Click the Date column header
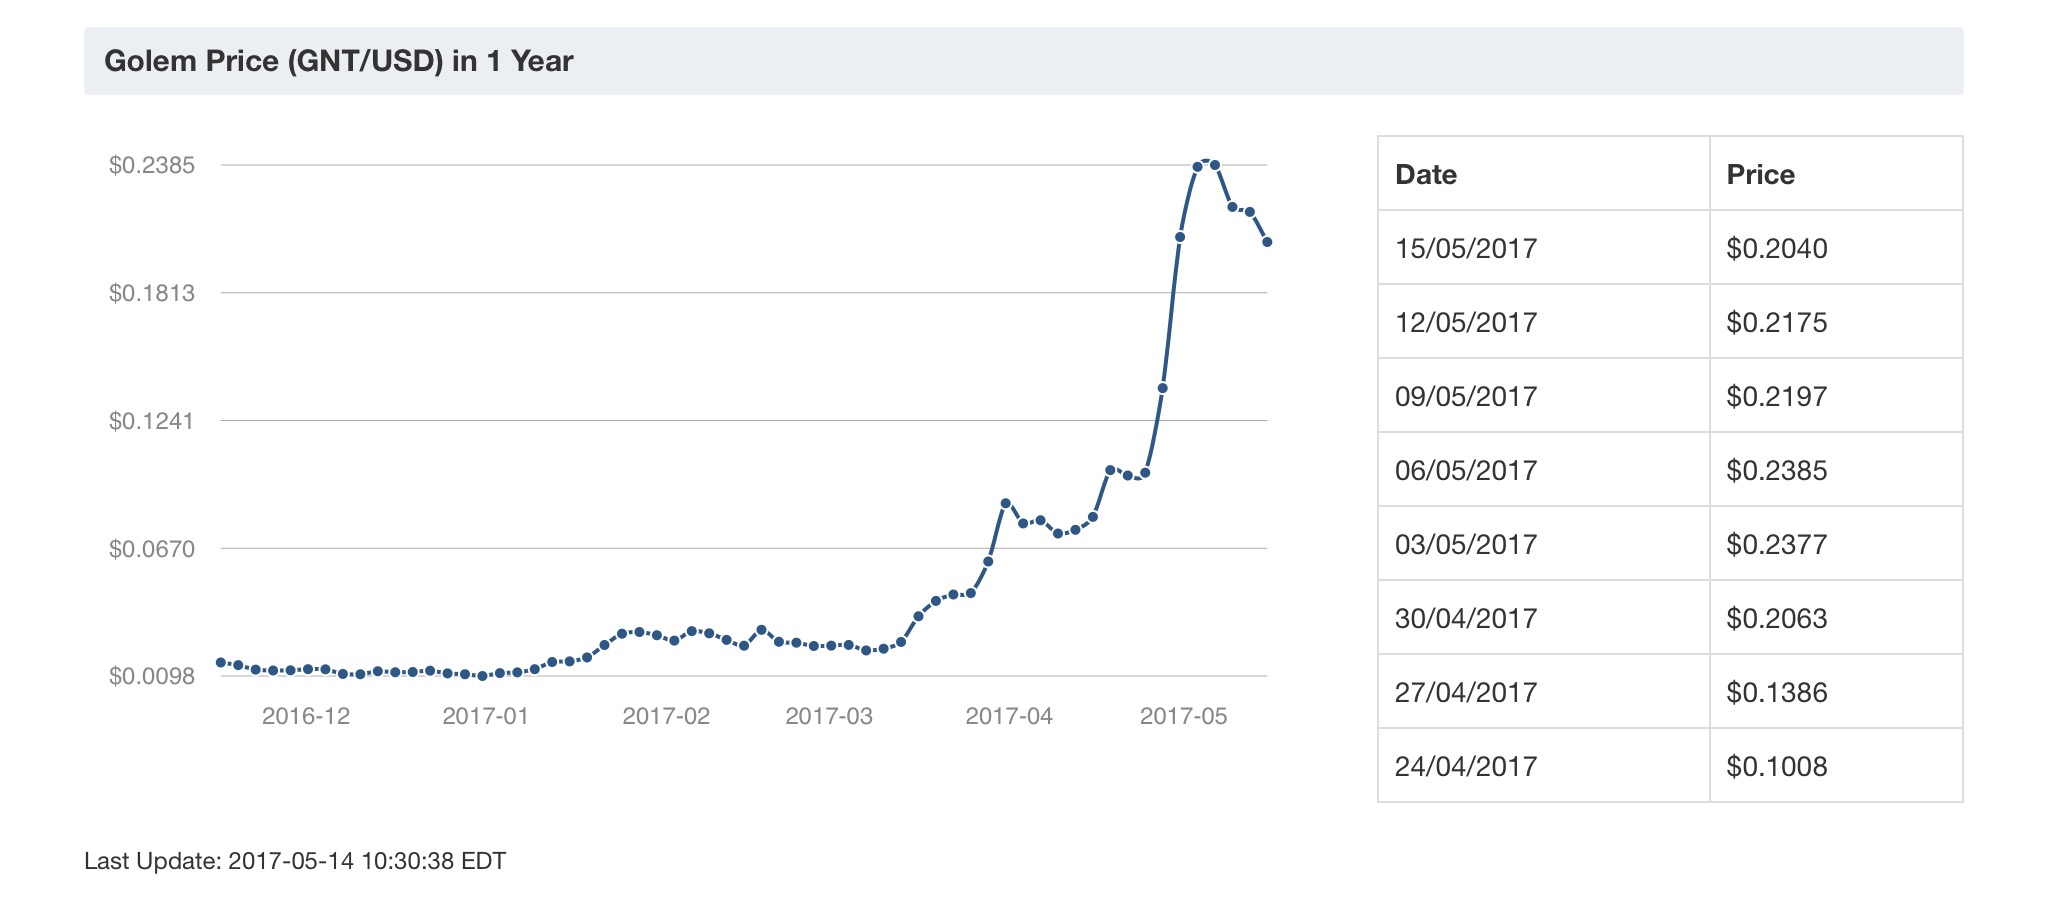Viewport: 2047px width, 898px height. (x=1543, y=173)
